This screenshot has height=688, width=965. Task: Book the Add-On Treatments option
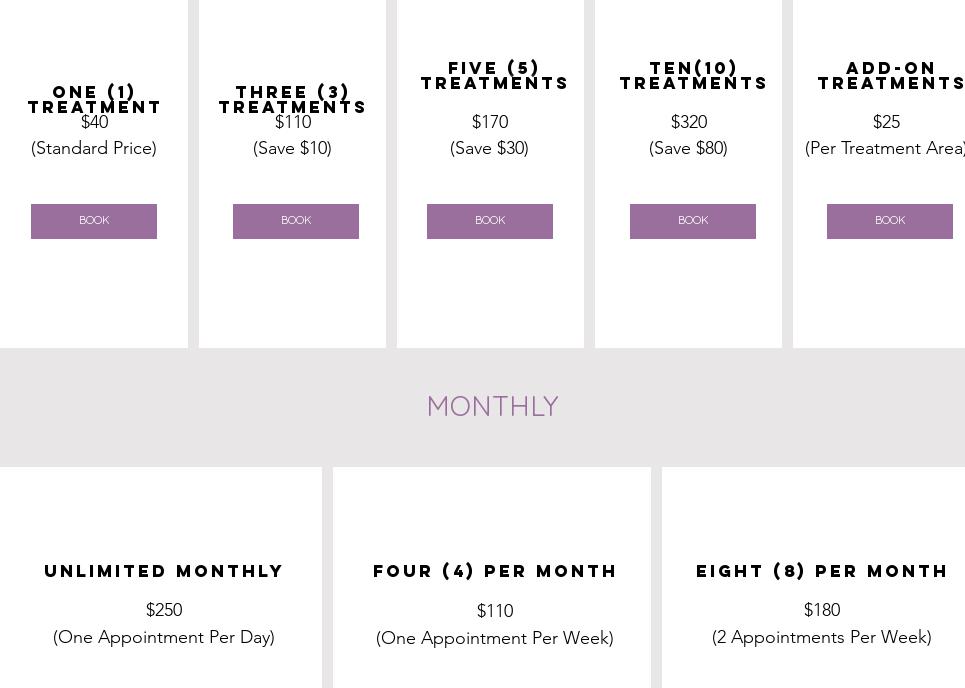[x=890, y=221]
